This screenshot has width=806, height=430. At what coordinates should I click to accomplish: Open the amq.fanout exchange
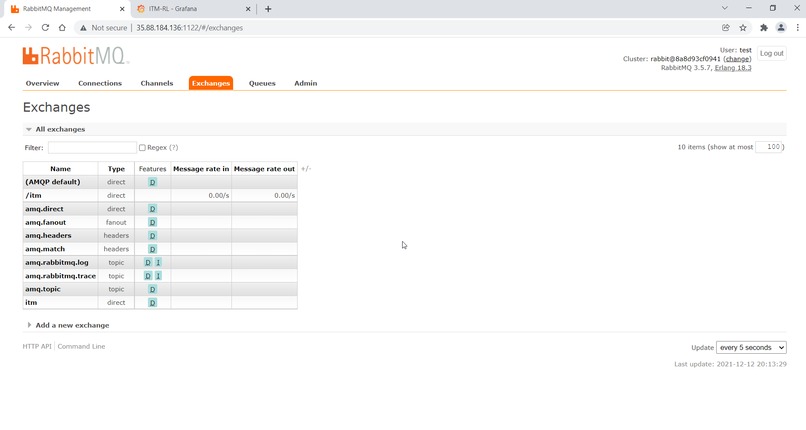pos(46,222)
